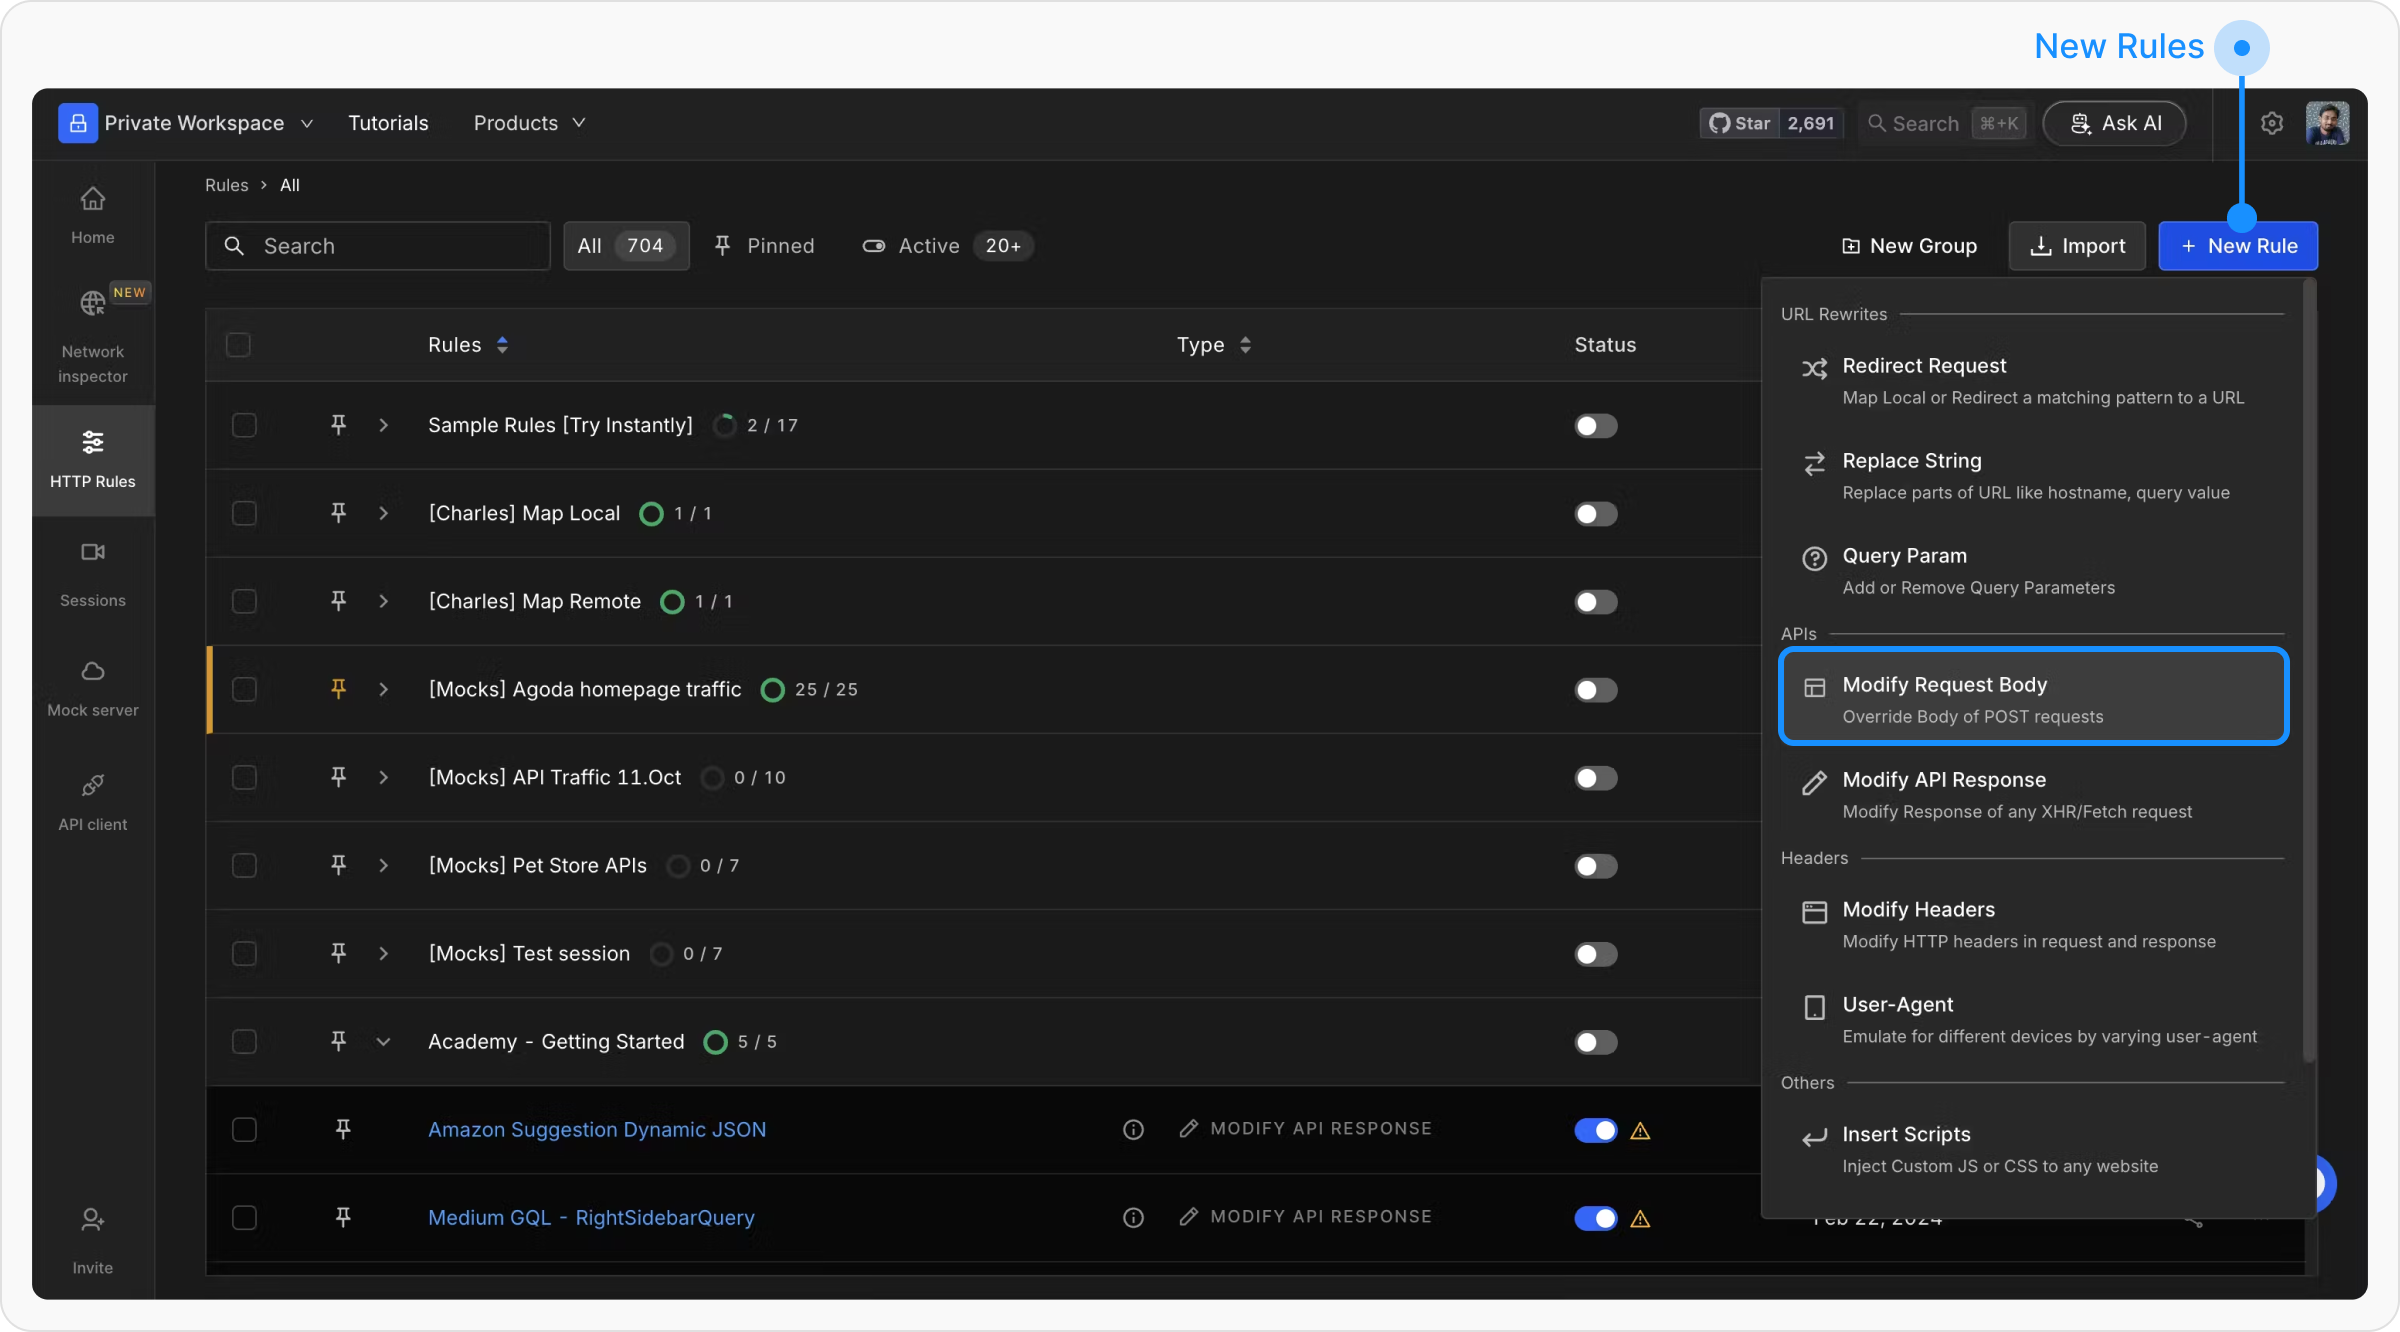2400x1332 pixels.
Task: Go to Sessions in sidebar
Action: [x=92, y=552]
